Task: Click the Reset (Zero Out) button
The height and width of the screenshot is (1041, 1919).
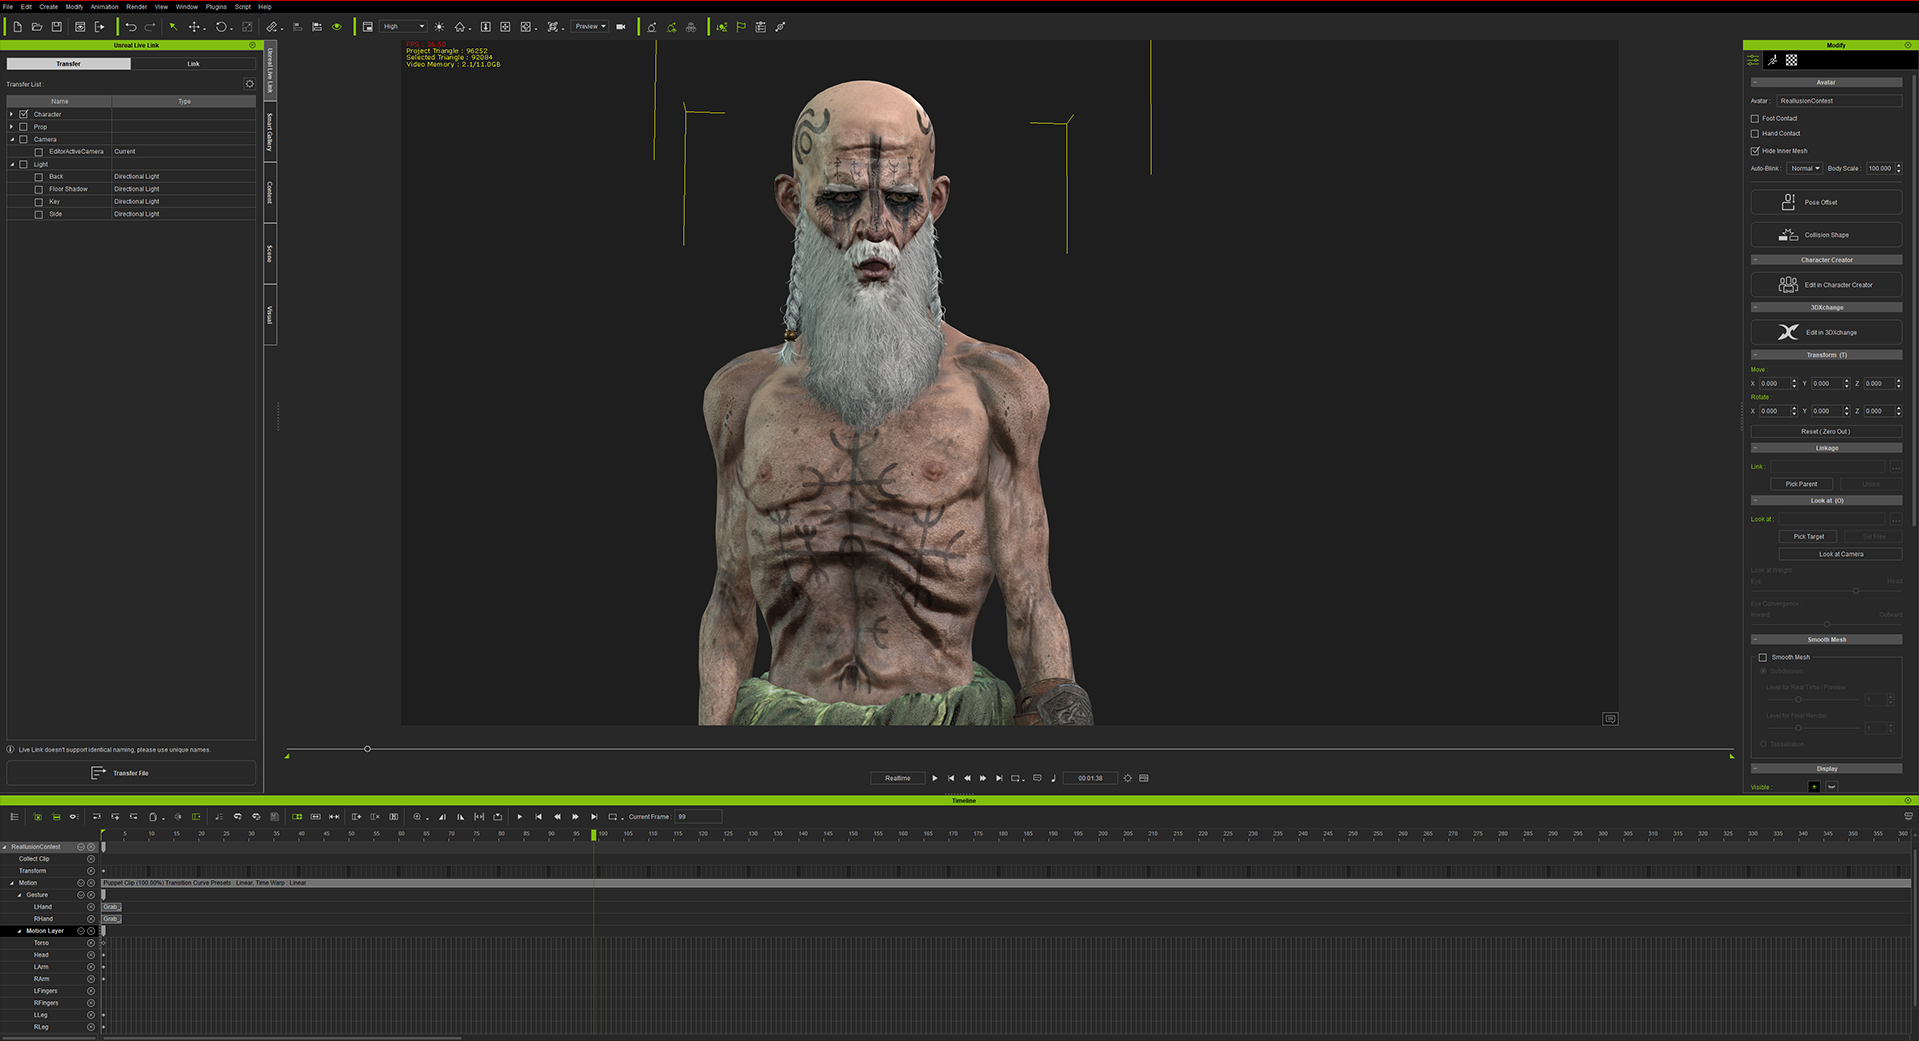Action: pos(1826,432)
